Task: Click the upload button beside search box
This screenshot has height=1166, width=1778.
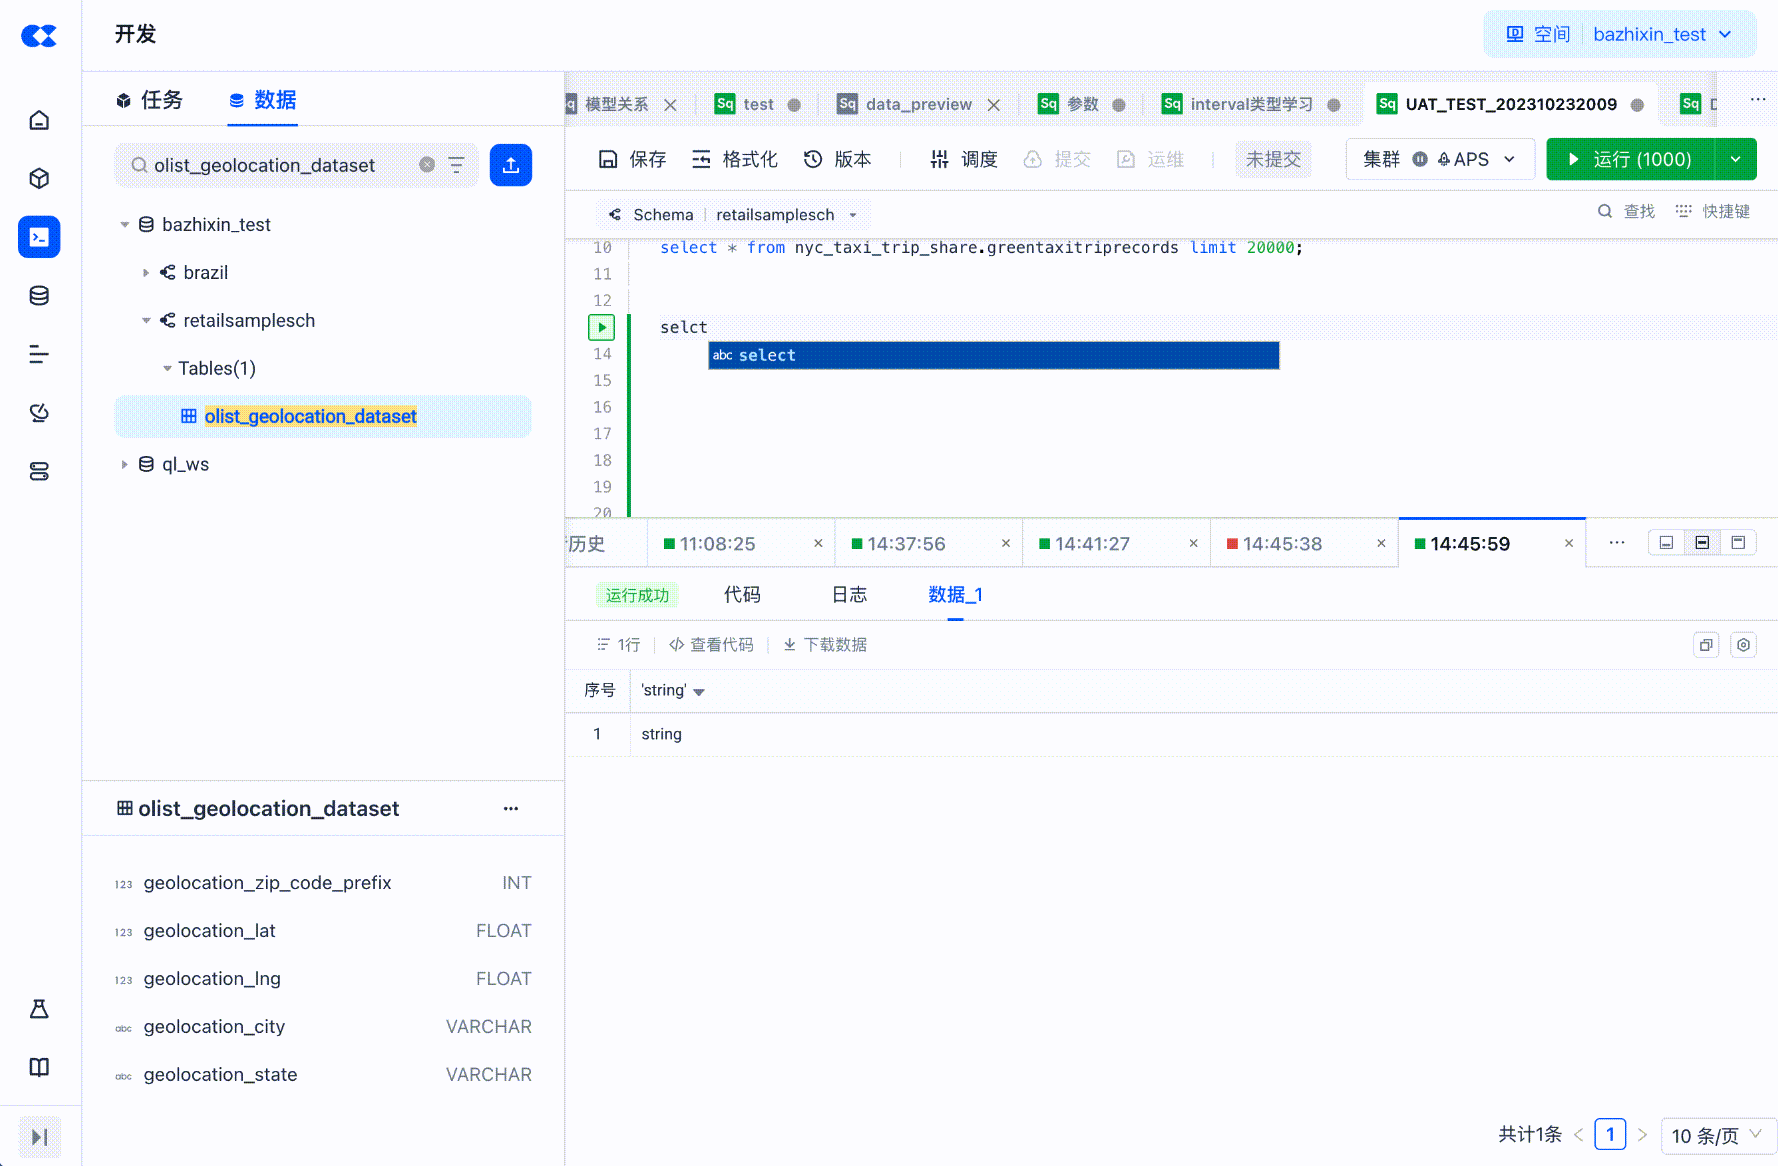Action: 510,165
